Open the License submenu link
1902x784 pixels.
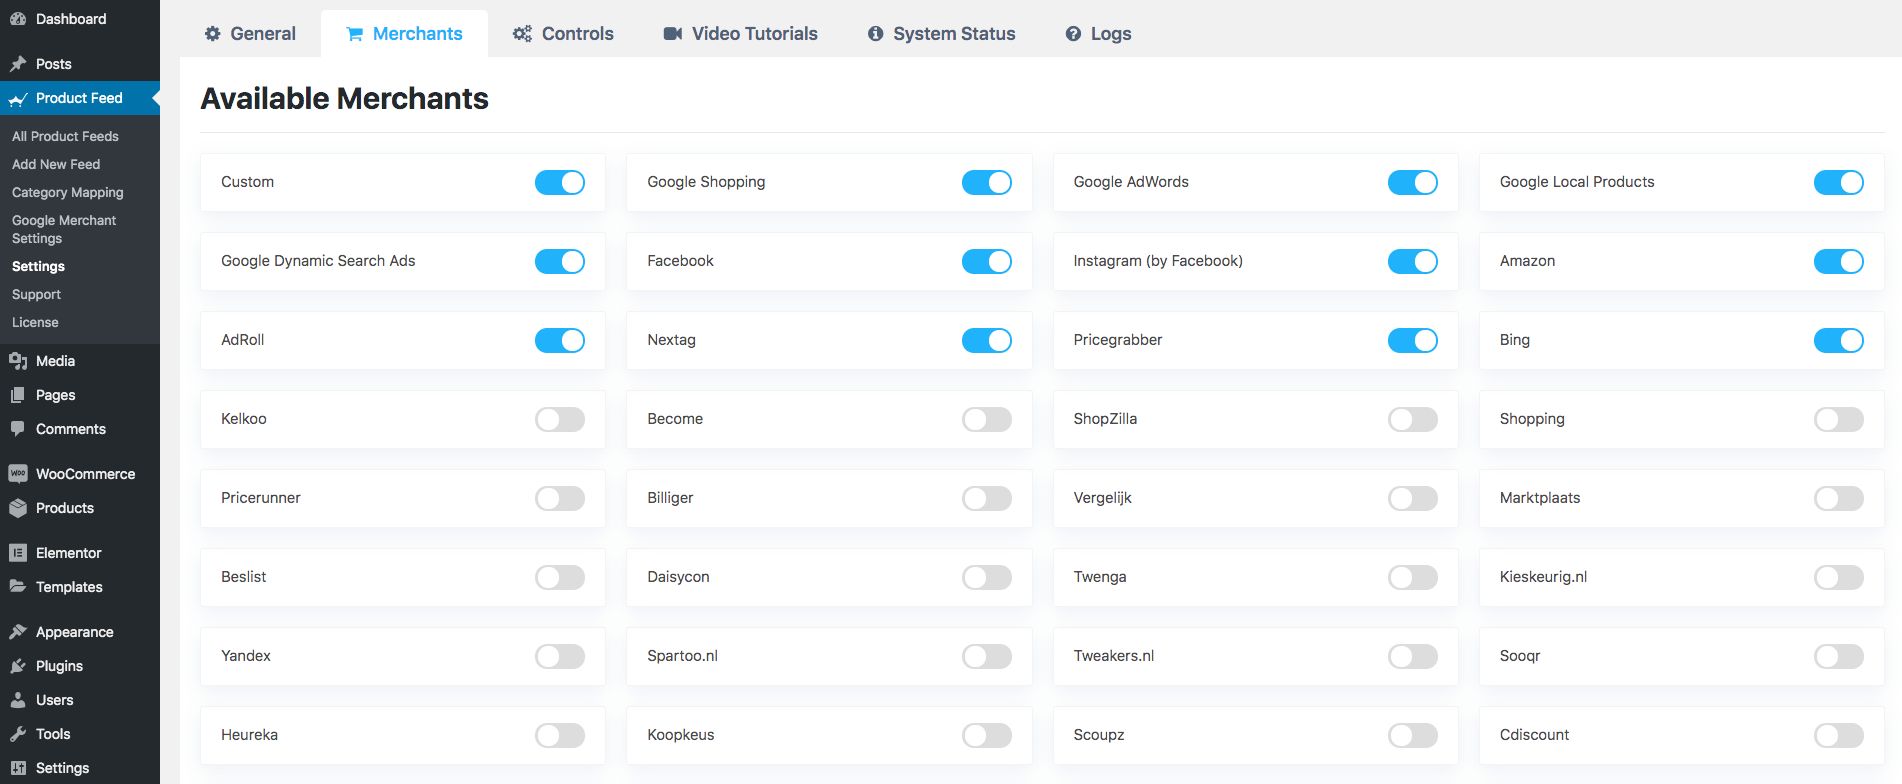(35, 322)
